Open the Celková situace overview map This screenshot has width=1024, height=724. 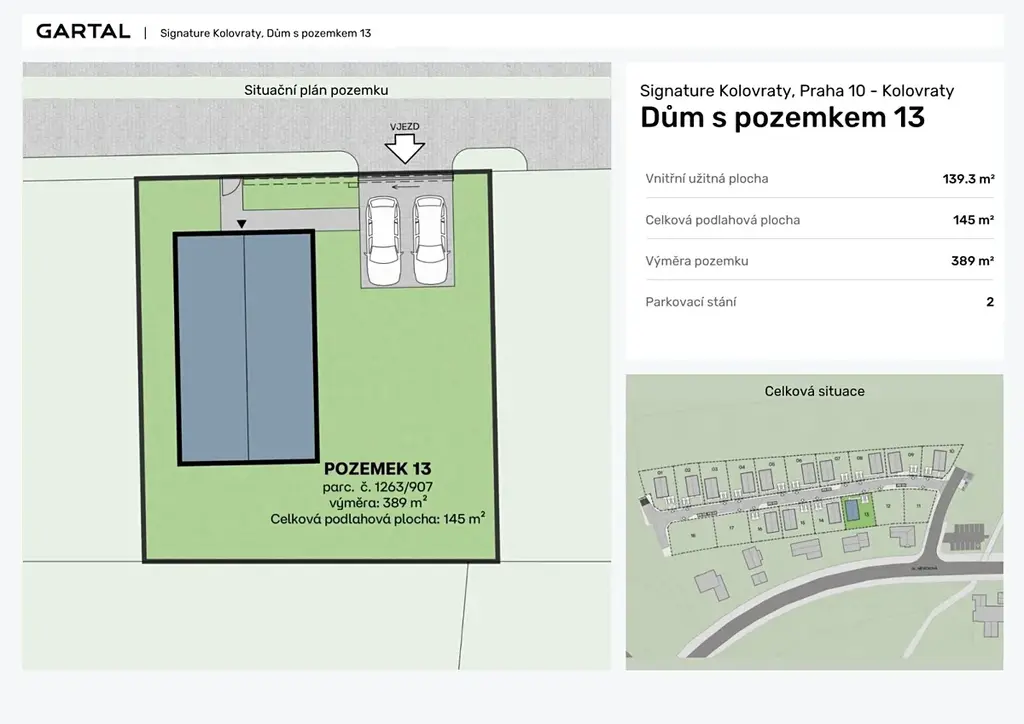[814, 520]
